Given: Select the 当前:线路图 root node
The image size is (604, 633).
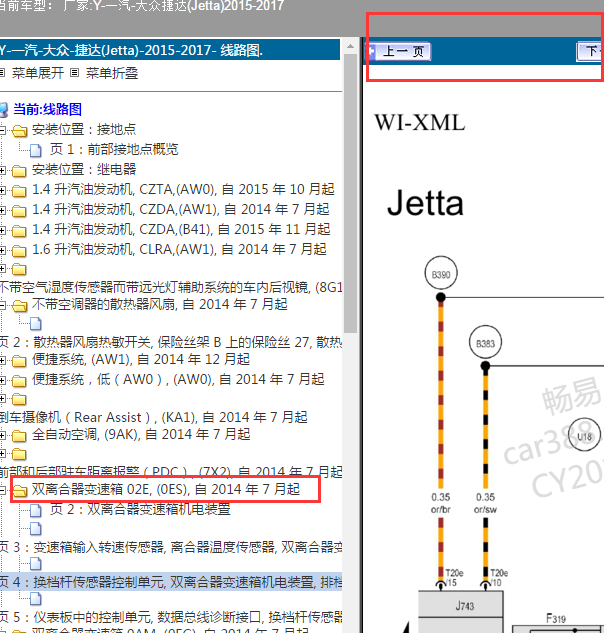Looking at the screenshot, I should click(48, 109).
